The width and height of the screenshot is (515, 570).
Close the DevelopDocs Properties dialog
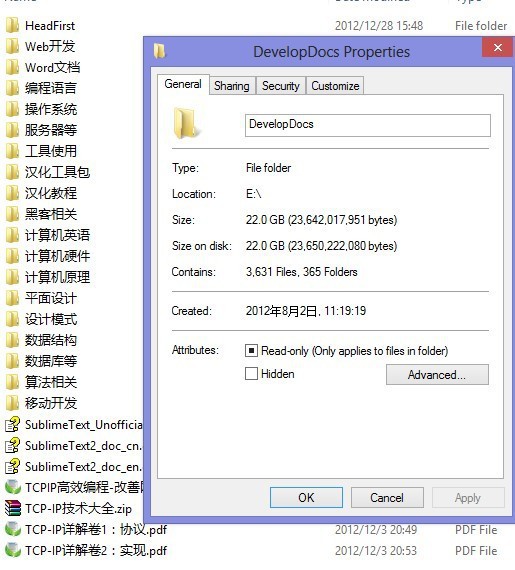pos(498,47)
